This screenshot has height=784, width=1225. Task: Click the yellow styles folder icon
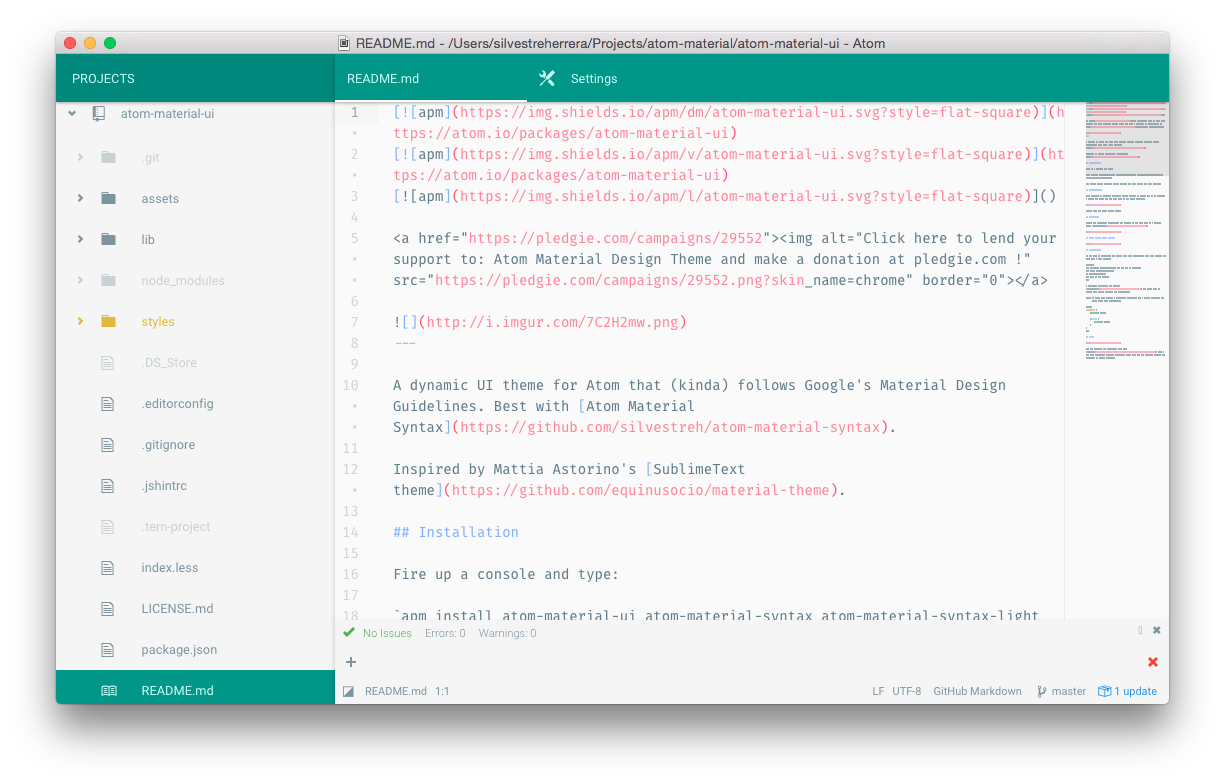click(108, 322)
